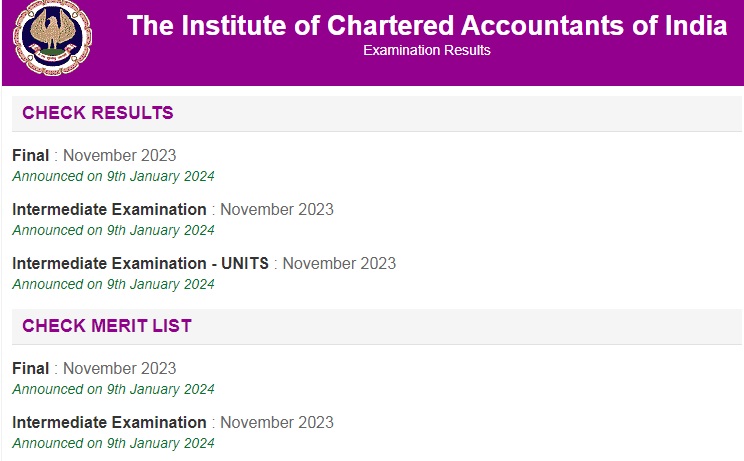Click November 2023 beside Intermediate Examination - UNITS
The image size is (744, 461).
coord(339,263)
